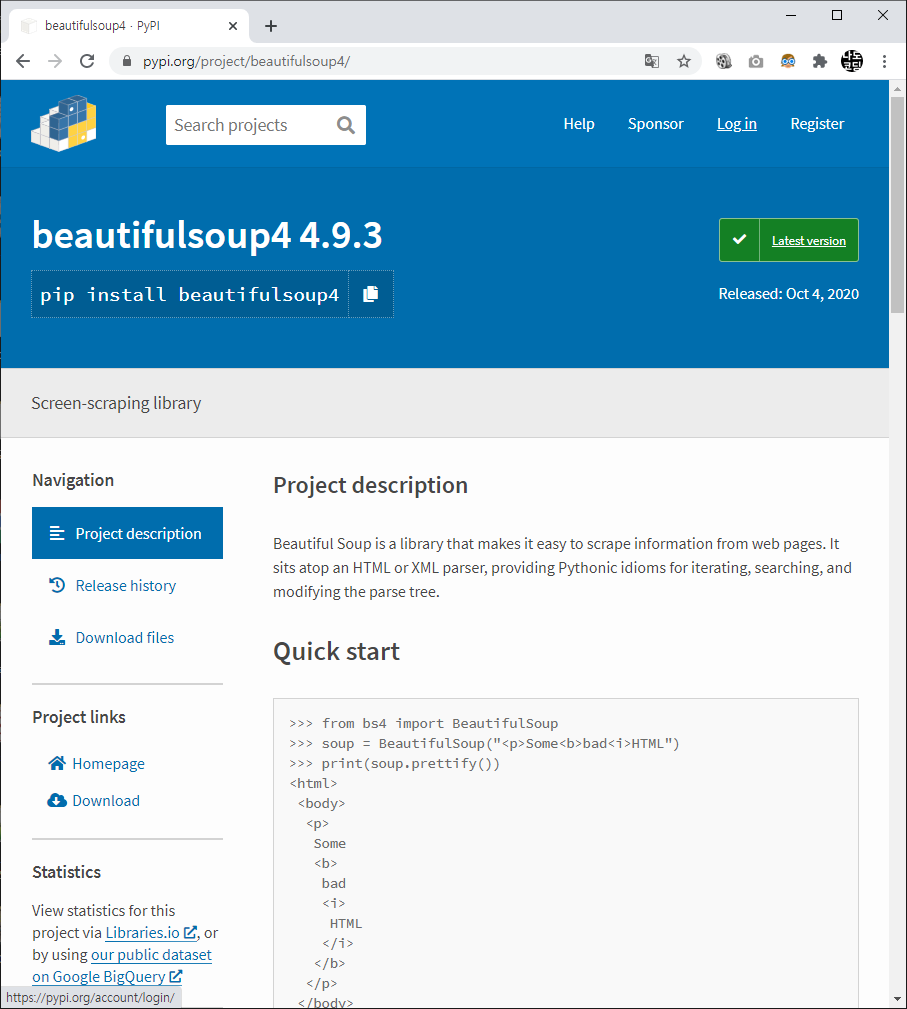907x1009 pixels.
Task: Click the Release history clock icon
Action: click(x=57, y=585)
